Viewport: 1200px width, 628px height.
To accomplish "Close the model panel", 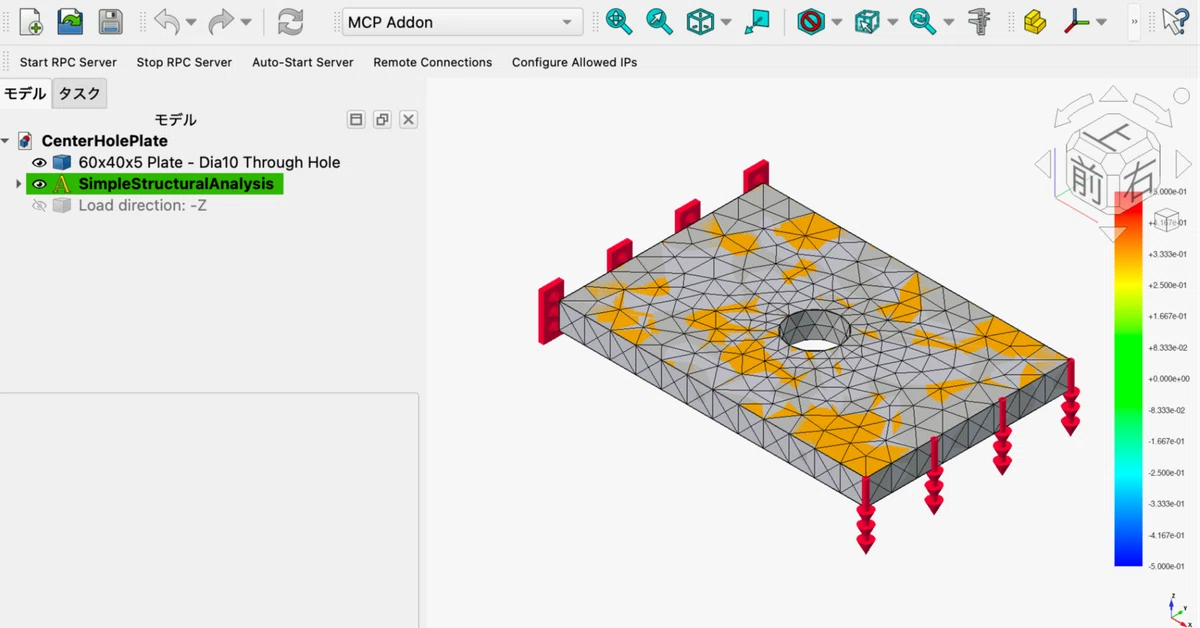I will point(408,120).
